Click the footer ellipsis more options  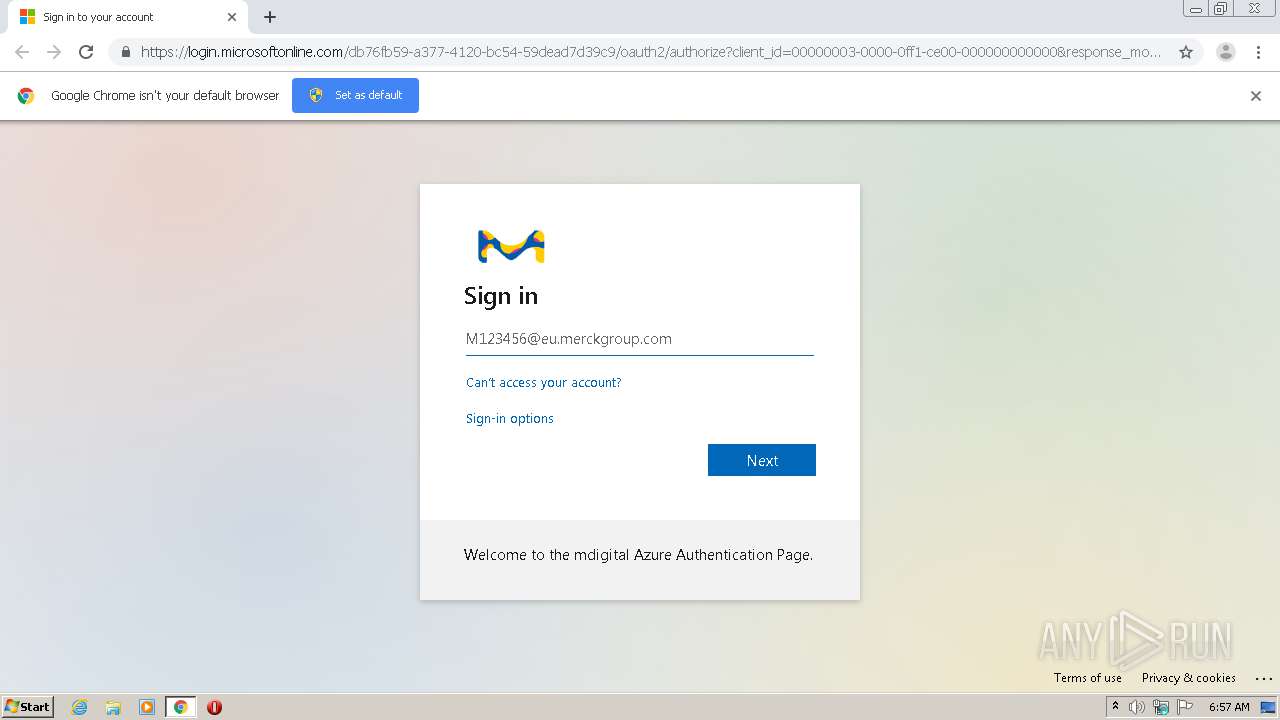[1263, 678]
